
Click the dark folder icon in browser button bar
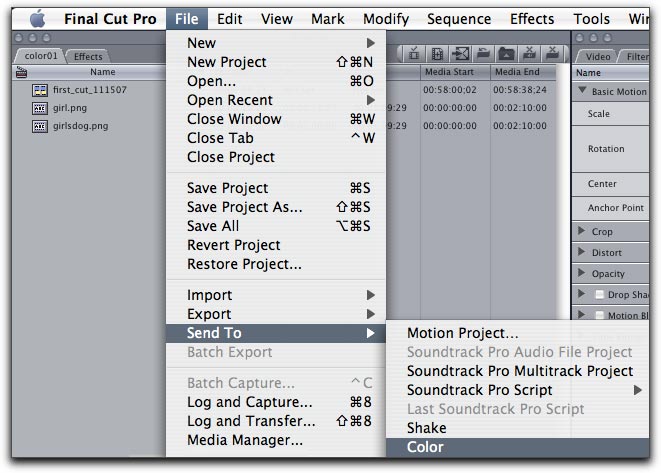506,54
